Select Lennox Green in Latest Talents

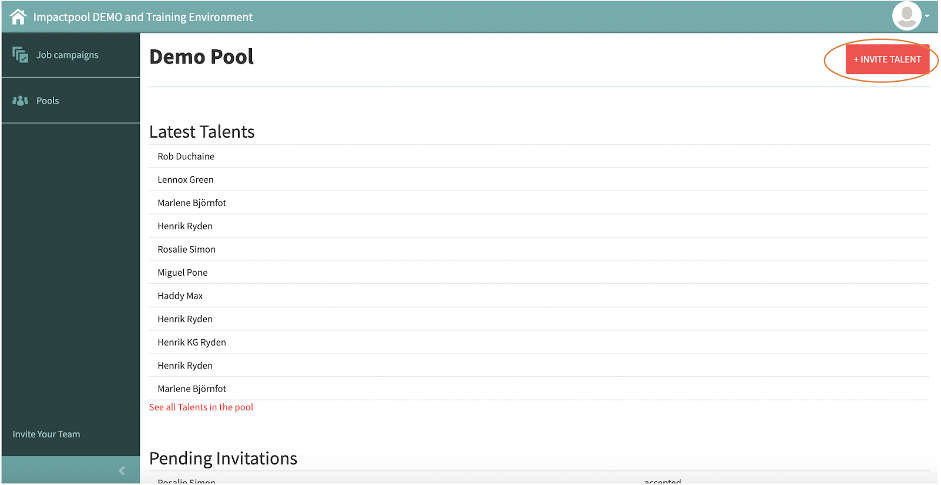click(185, 179)
